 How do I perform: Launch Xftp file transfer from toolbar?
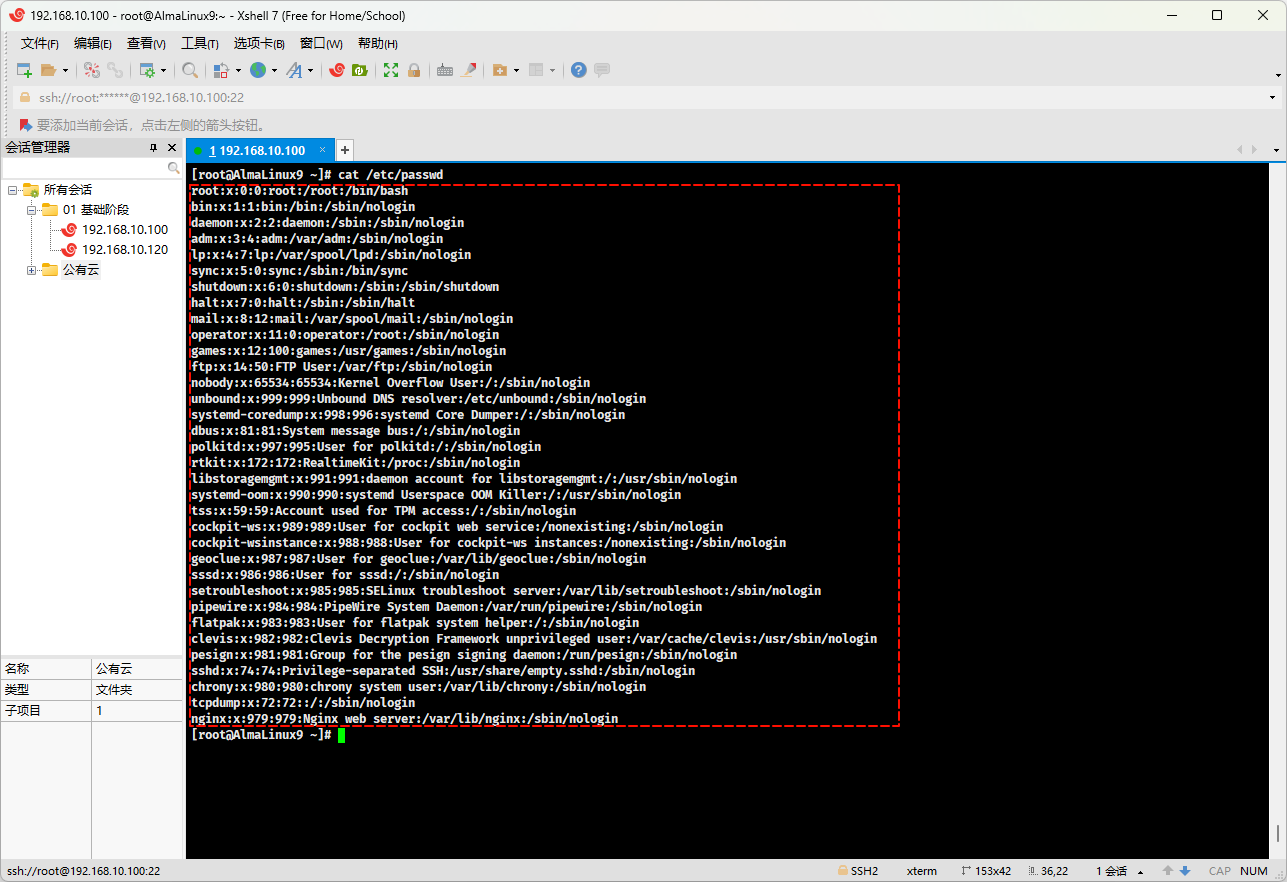coord(360,70)
